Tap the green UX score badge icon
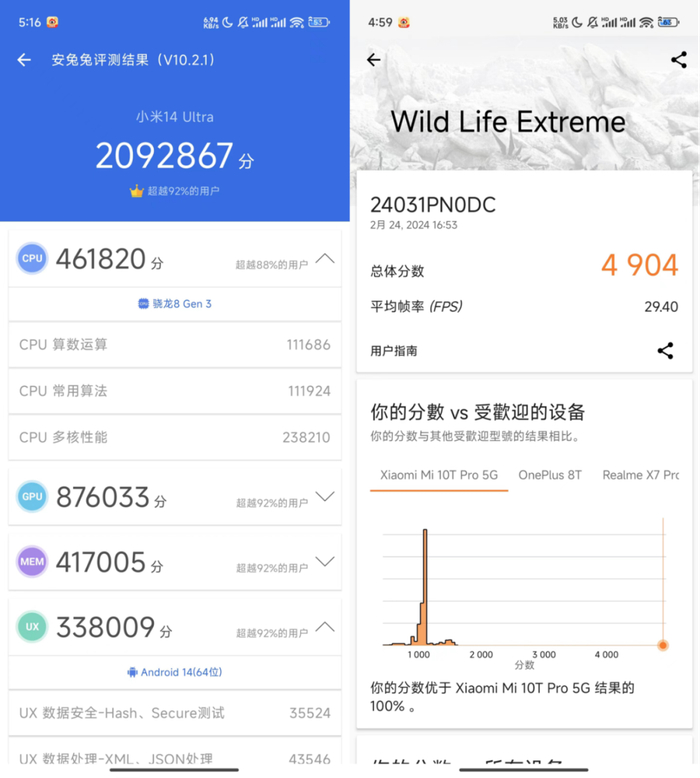 [32, 627]
